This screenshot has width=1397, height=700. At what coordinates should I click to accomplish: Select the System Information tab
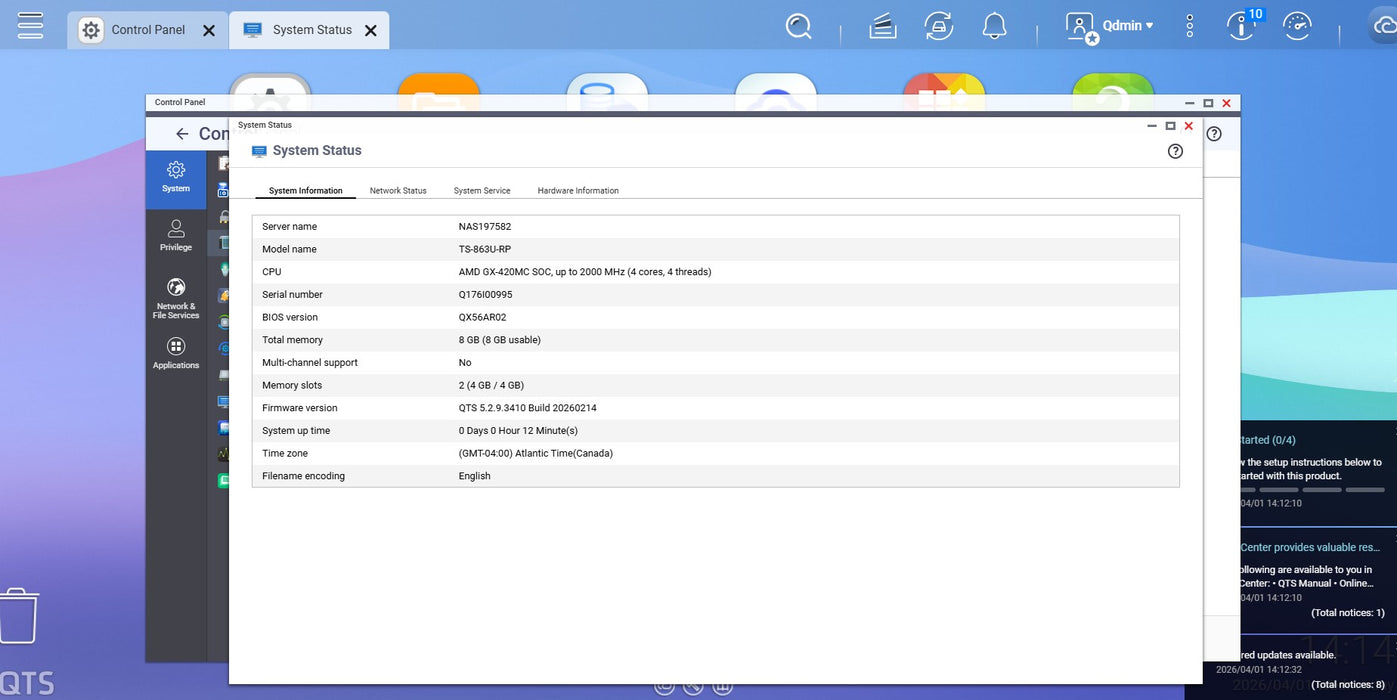306,190
